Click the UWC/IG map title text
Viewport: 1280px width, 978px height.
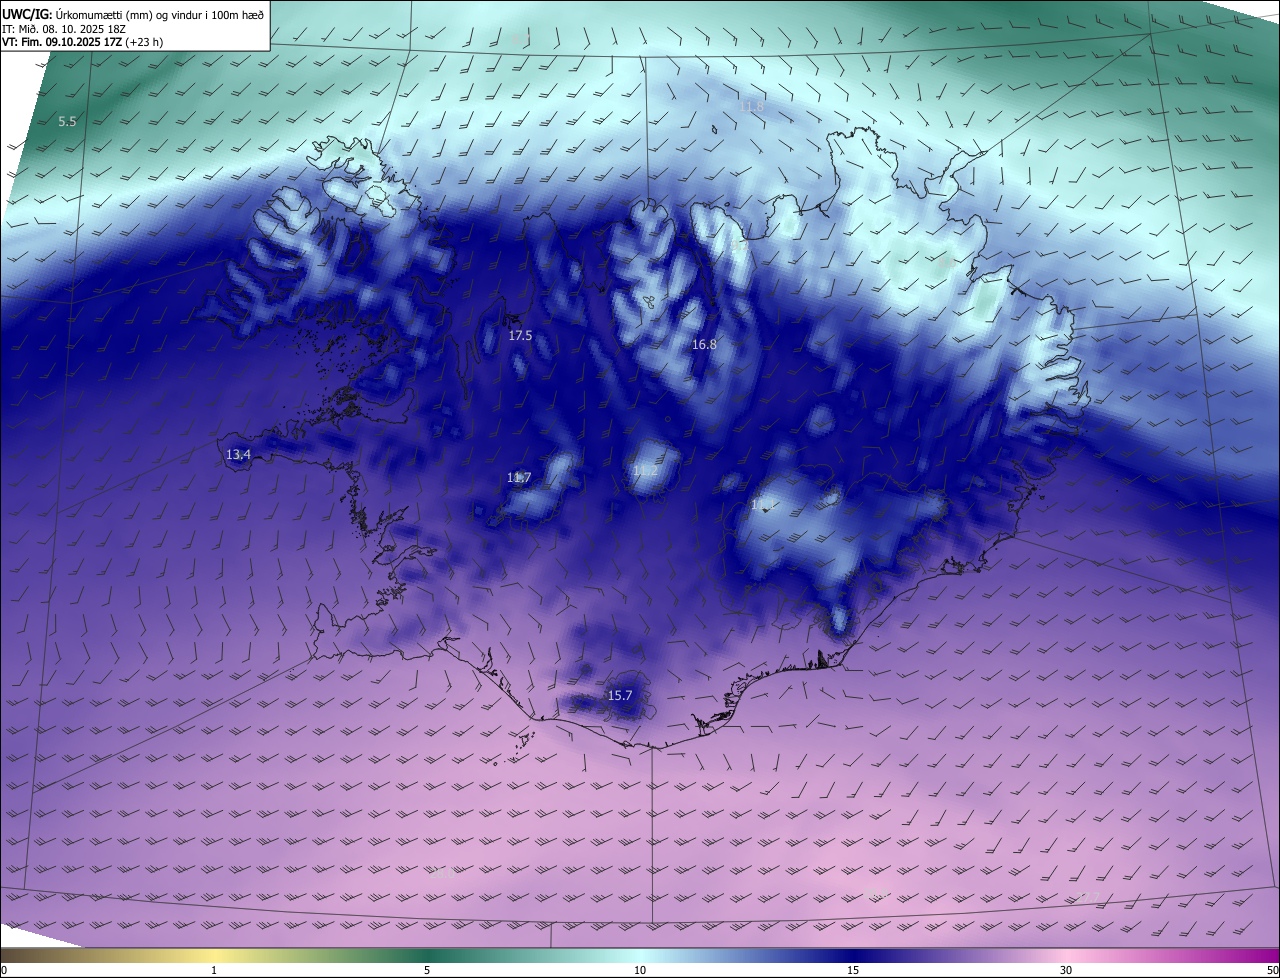point(132,14)
